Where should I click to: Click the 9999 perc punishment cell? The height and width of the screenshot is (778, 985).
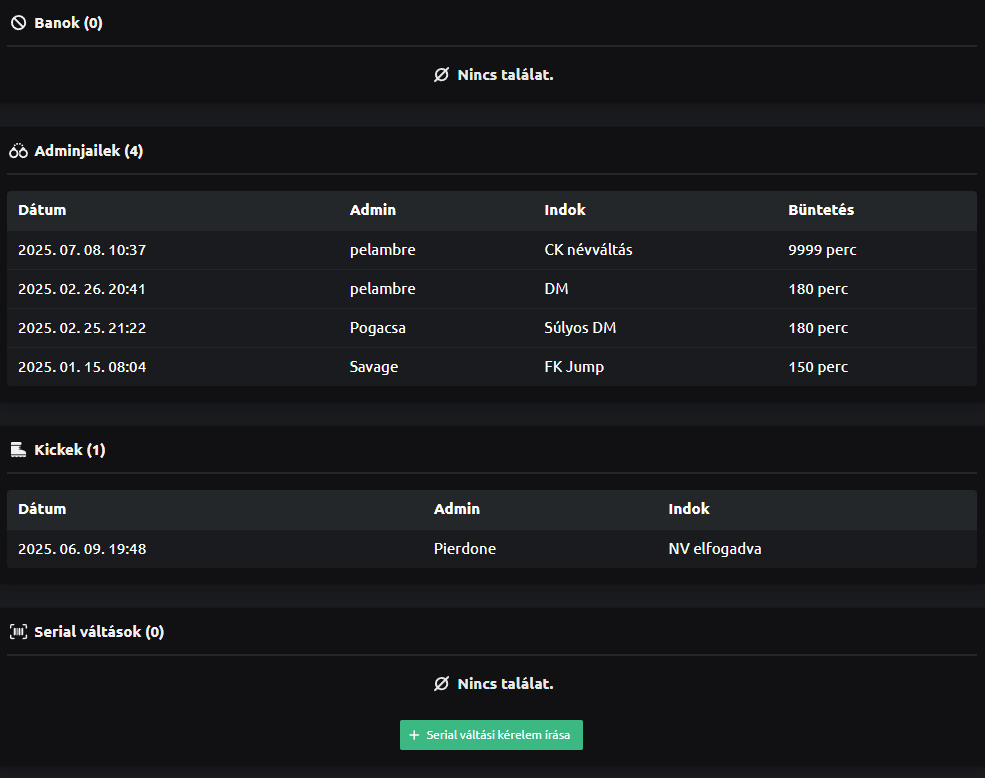pos(822,250)
